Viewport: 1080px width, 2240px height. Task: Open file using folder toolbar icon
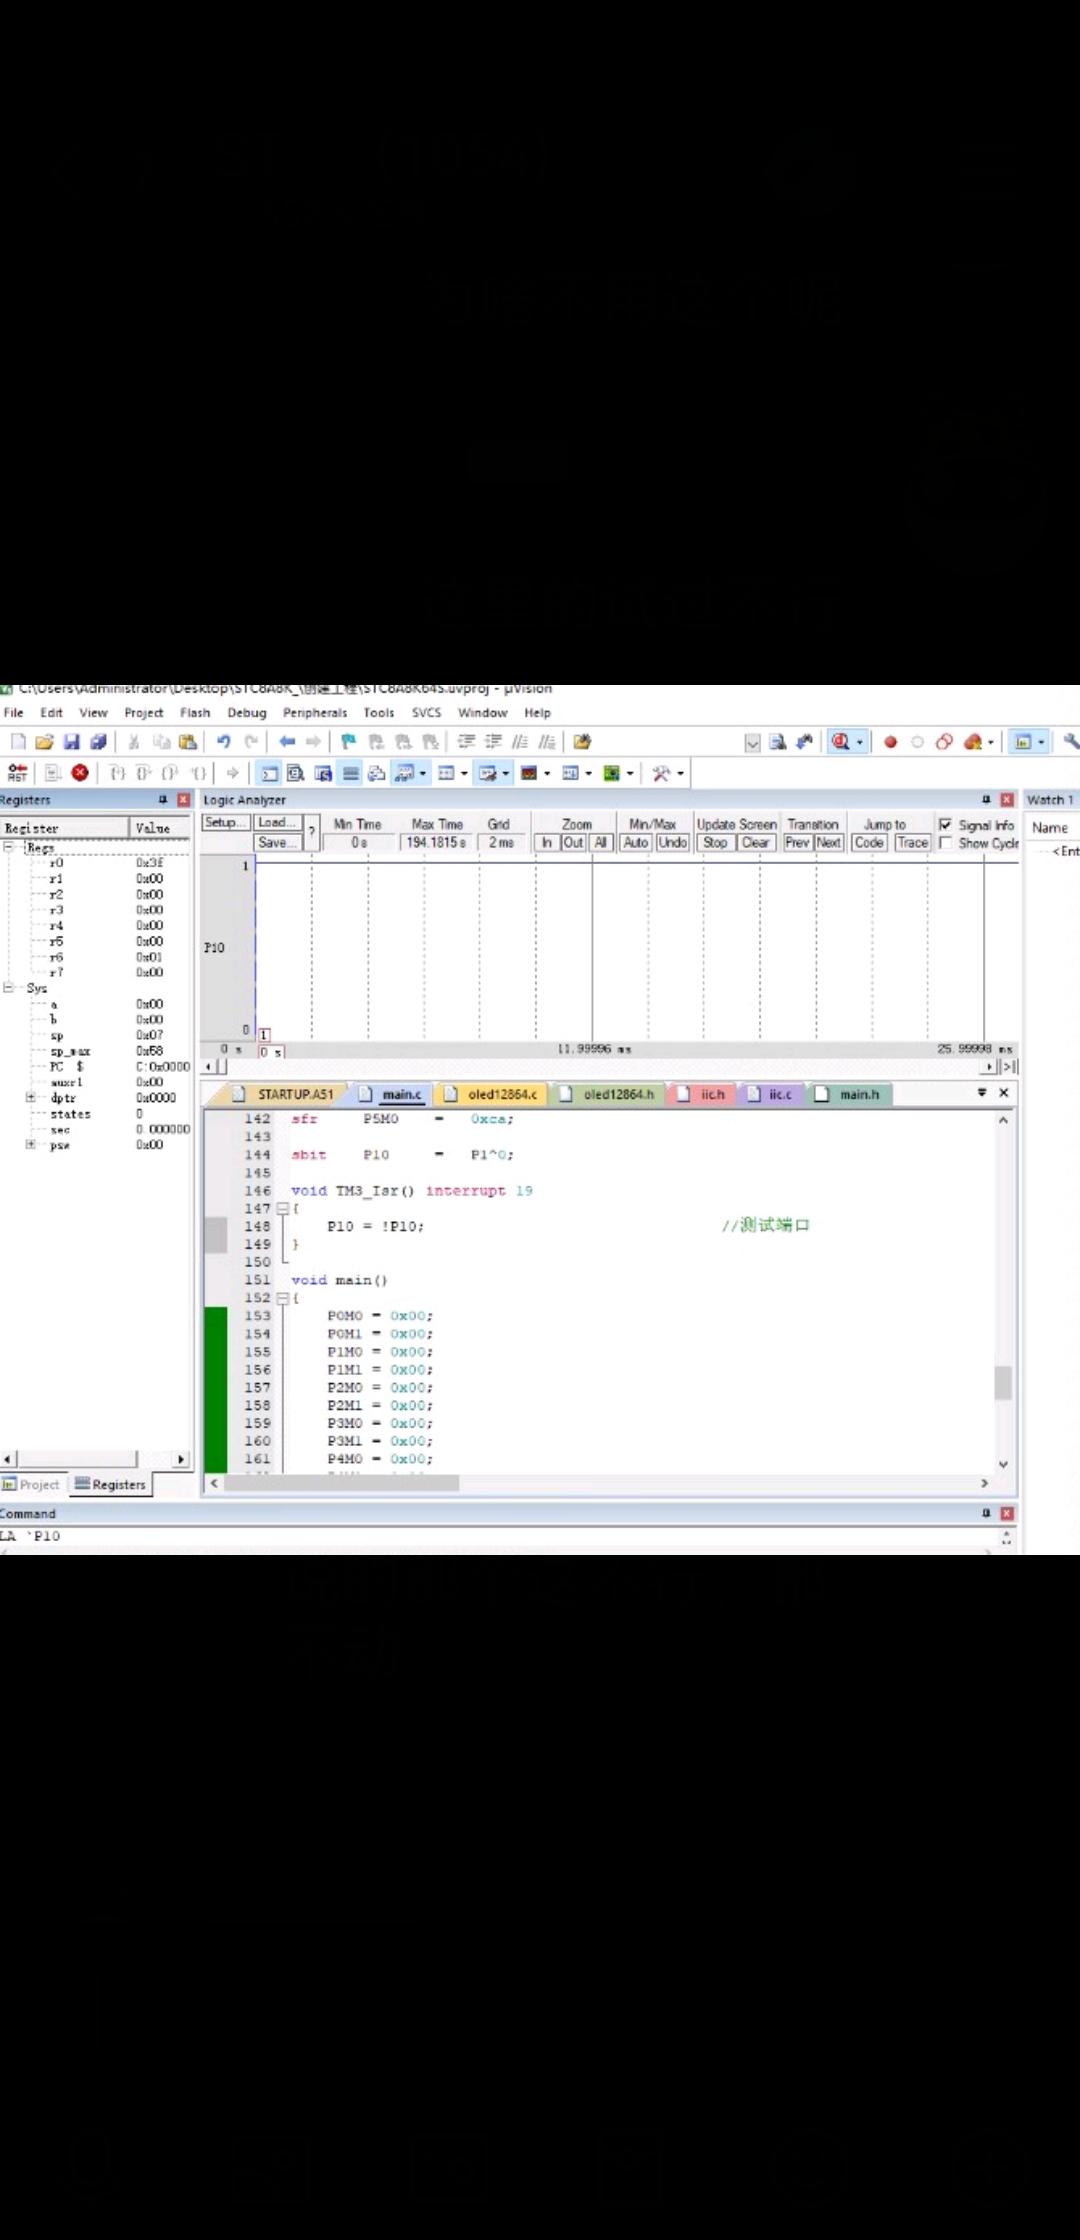(44, 742)
